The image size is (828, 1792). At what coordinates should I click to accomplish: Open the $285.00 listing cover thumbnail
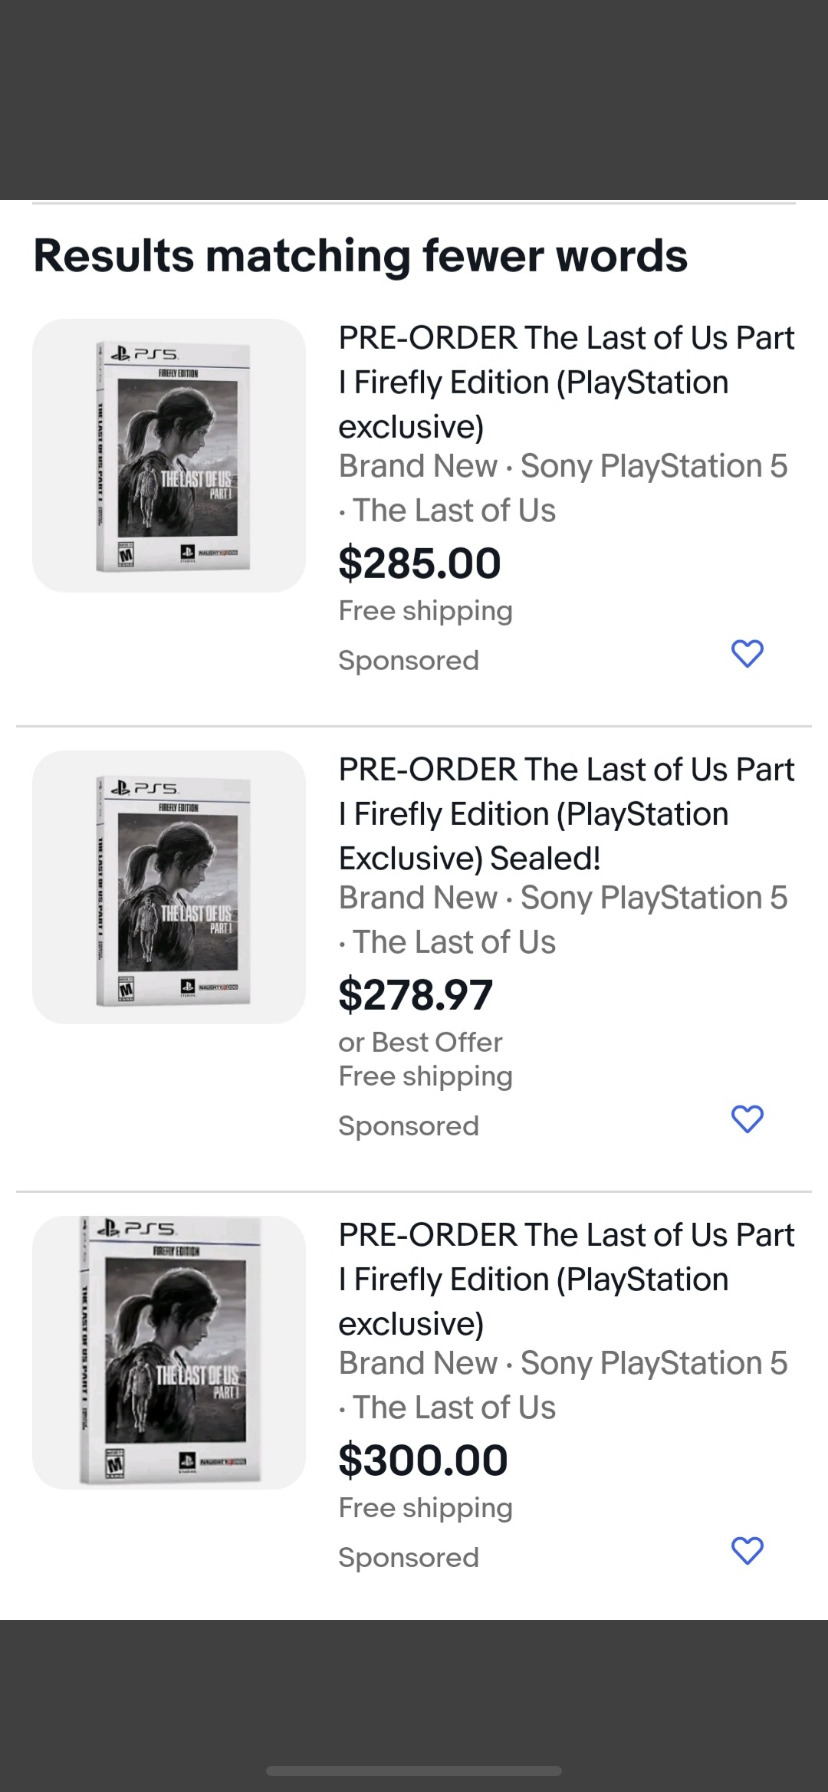169,456
